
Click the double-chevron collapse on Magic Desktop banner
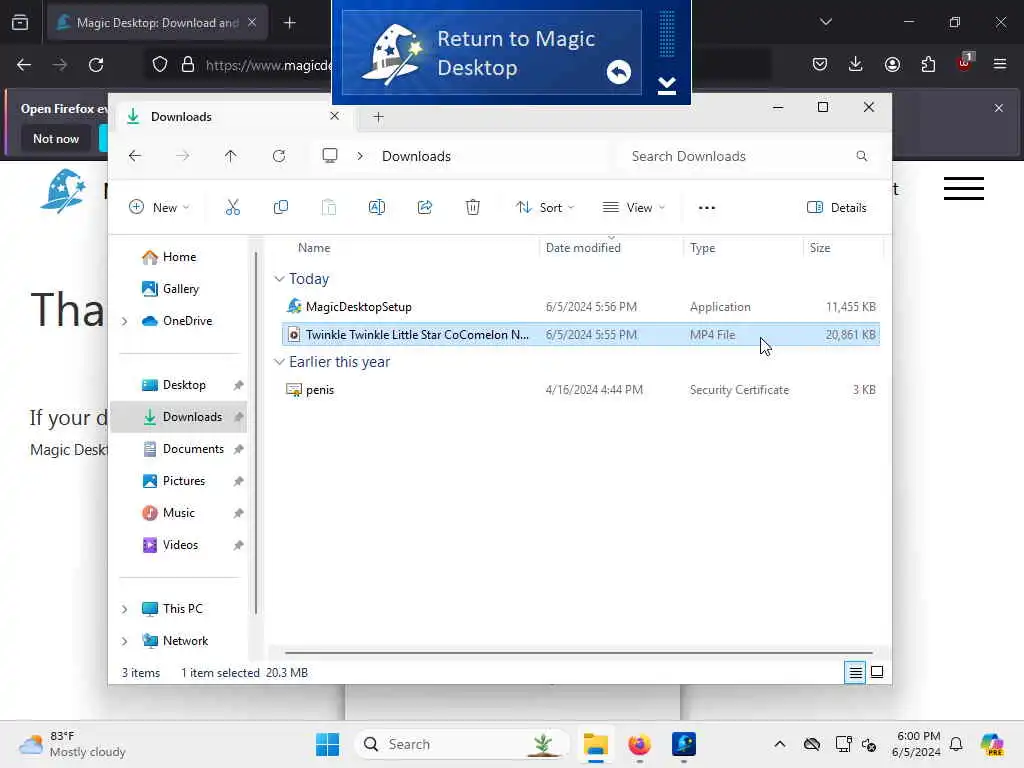(666, 85)
